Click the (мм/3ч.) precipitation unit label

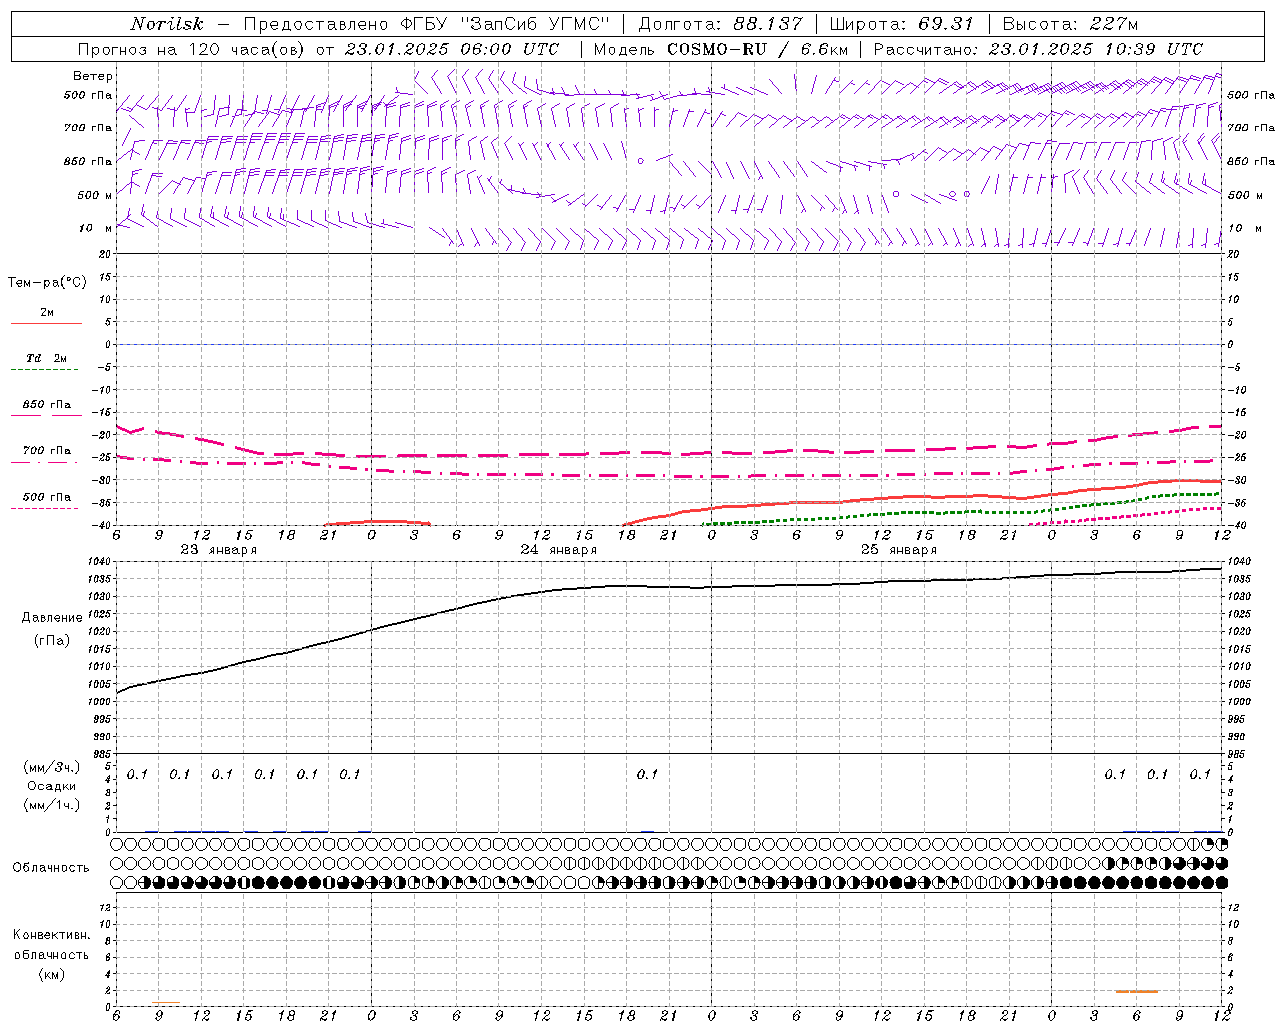[x=52, y=768]
